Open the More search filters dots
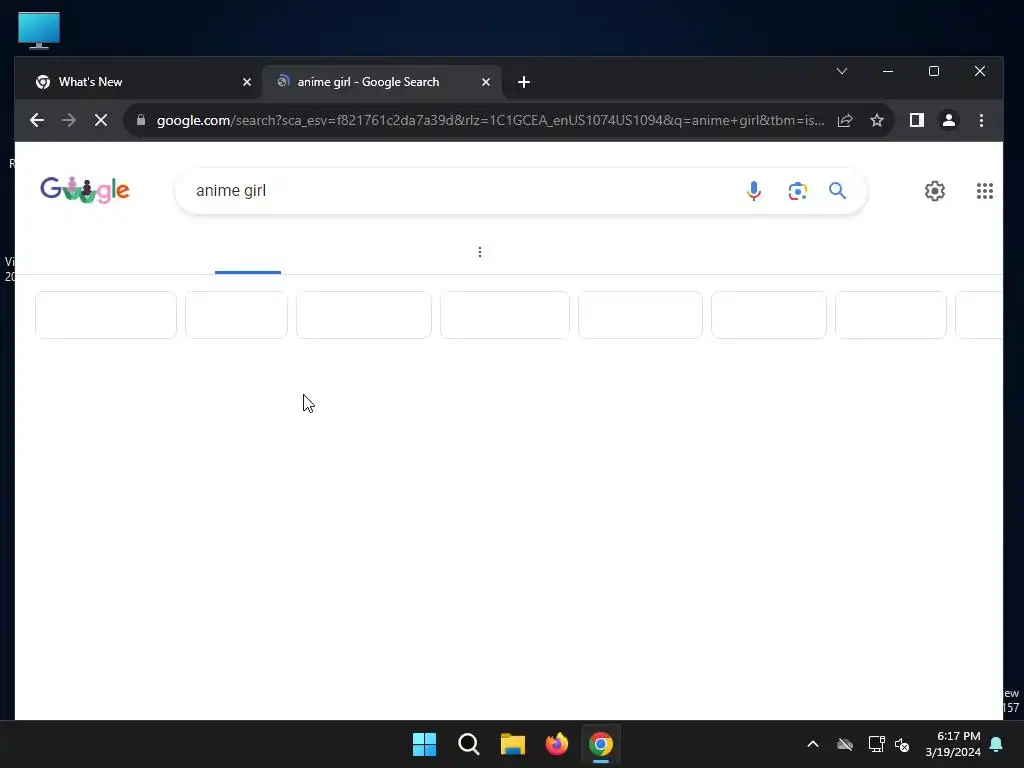Screen dimensions: 1024x768 click(x=480, y=252)
